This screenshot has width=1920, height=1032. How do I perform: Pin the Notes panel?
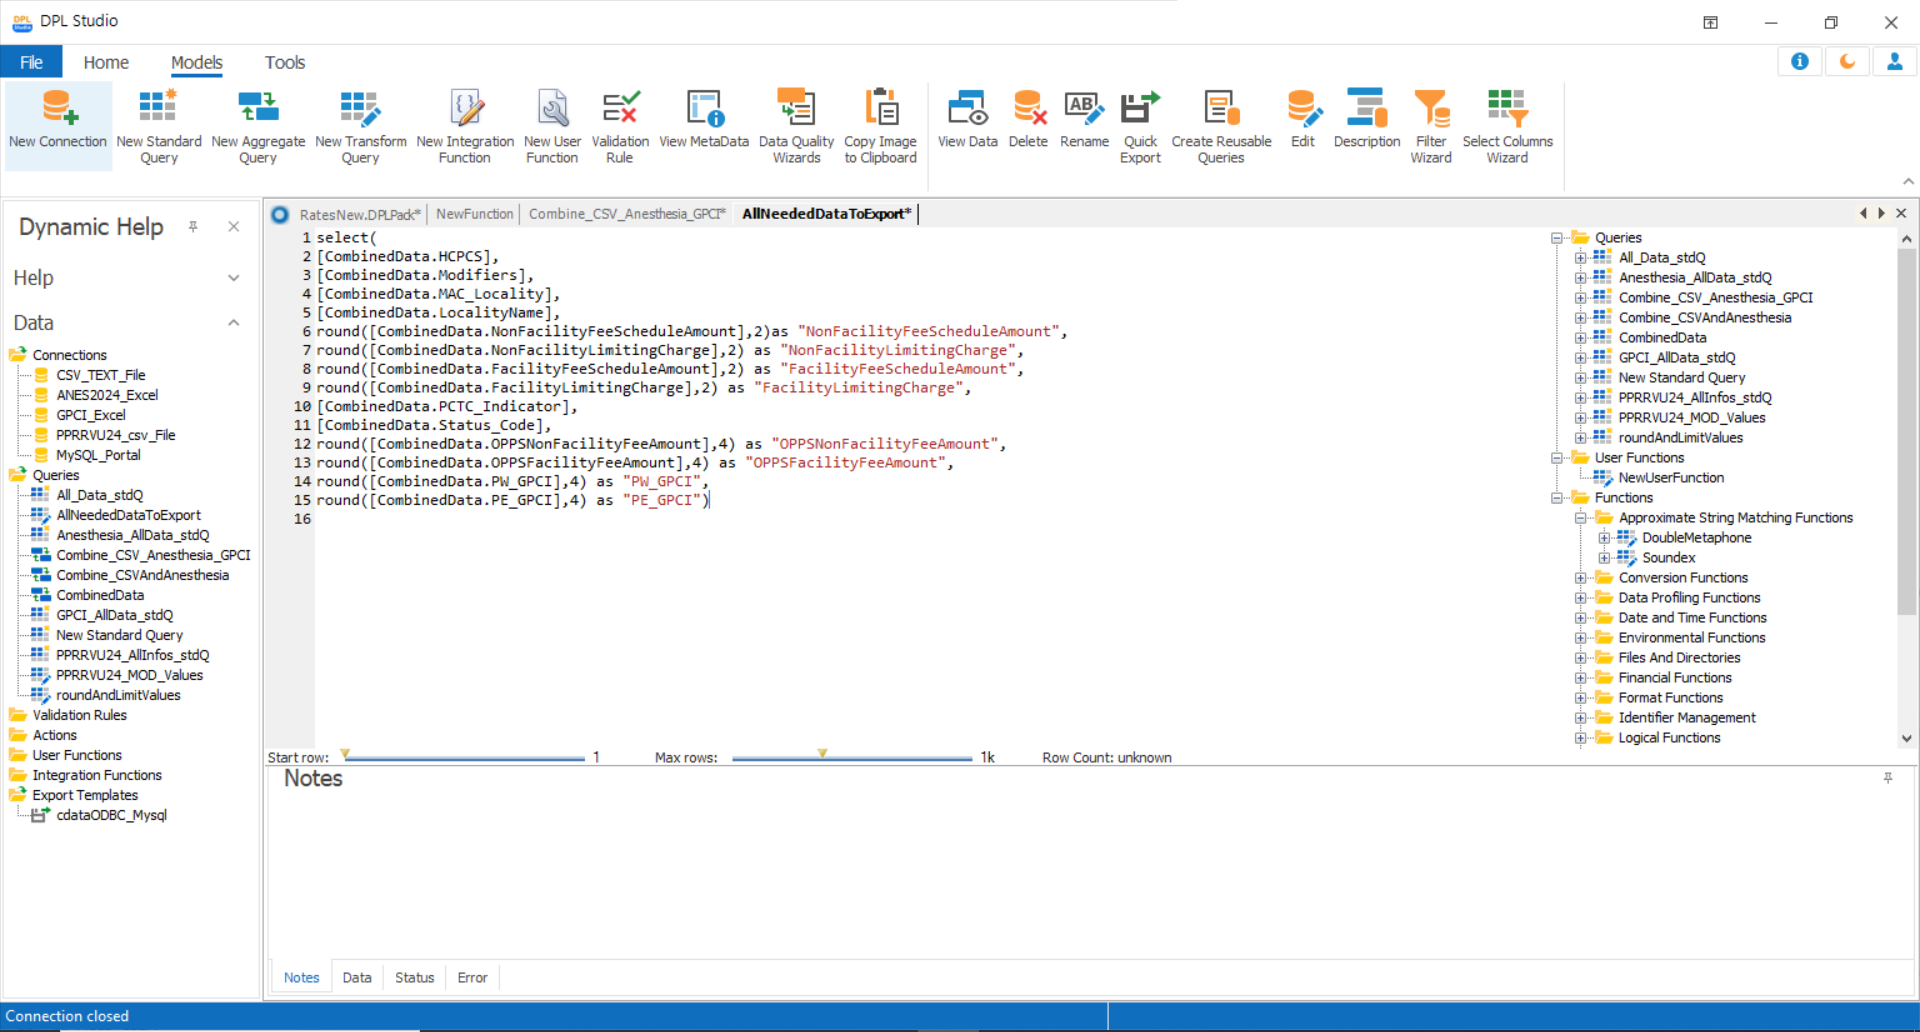(x=1888, y=778)
